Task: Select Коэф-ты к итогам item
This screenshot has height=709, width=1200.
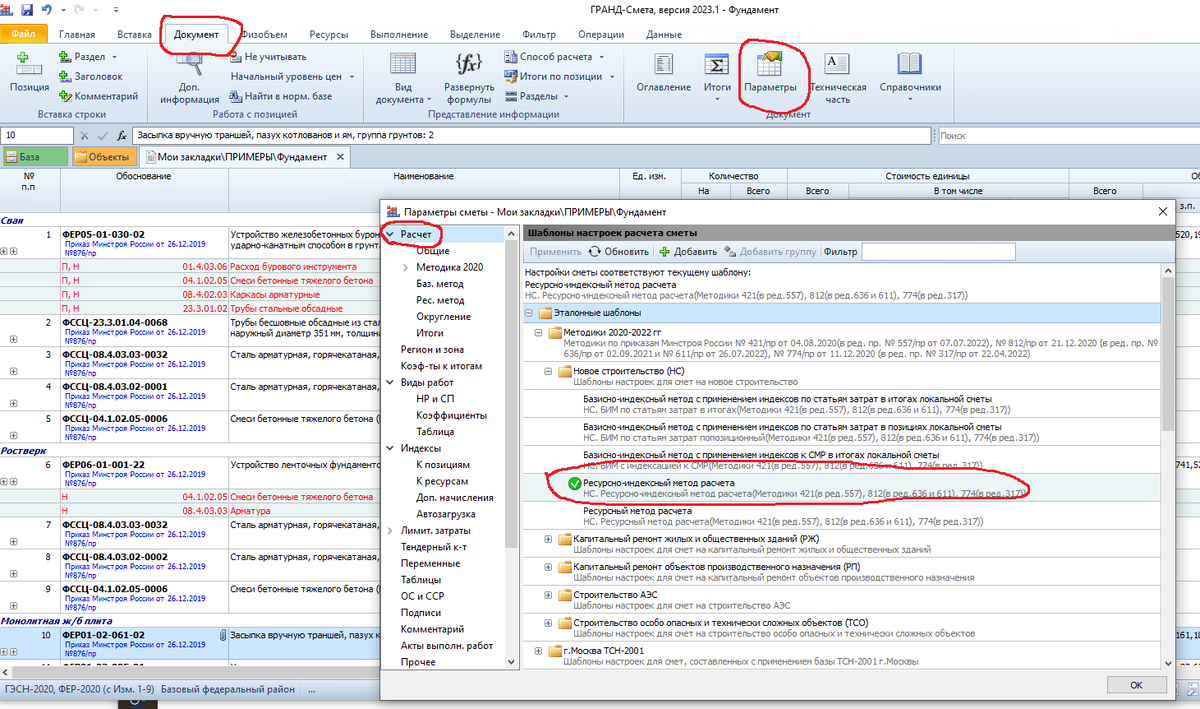Action: (x=441, y=366)
